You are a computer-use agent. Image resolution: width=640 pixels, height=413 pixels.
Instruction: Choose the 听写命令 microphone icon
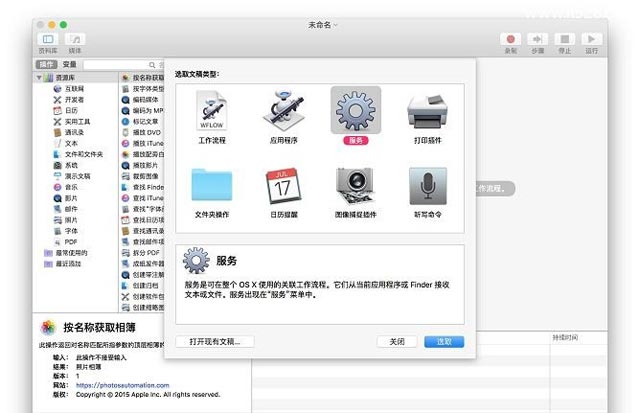coord(428,186)
